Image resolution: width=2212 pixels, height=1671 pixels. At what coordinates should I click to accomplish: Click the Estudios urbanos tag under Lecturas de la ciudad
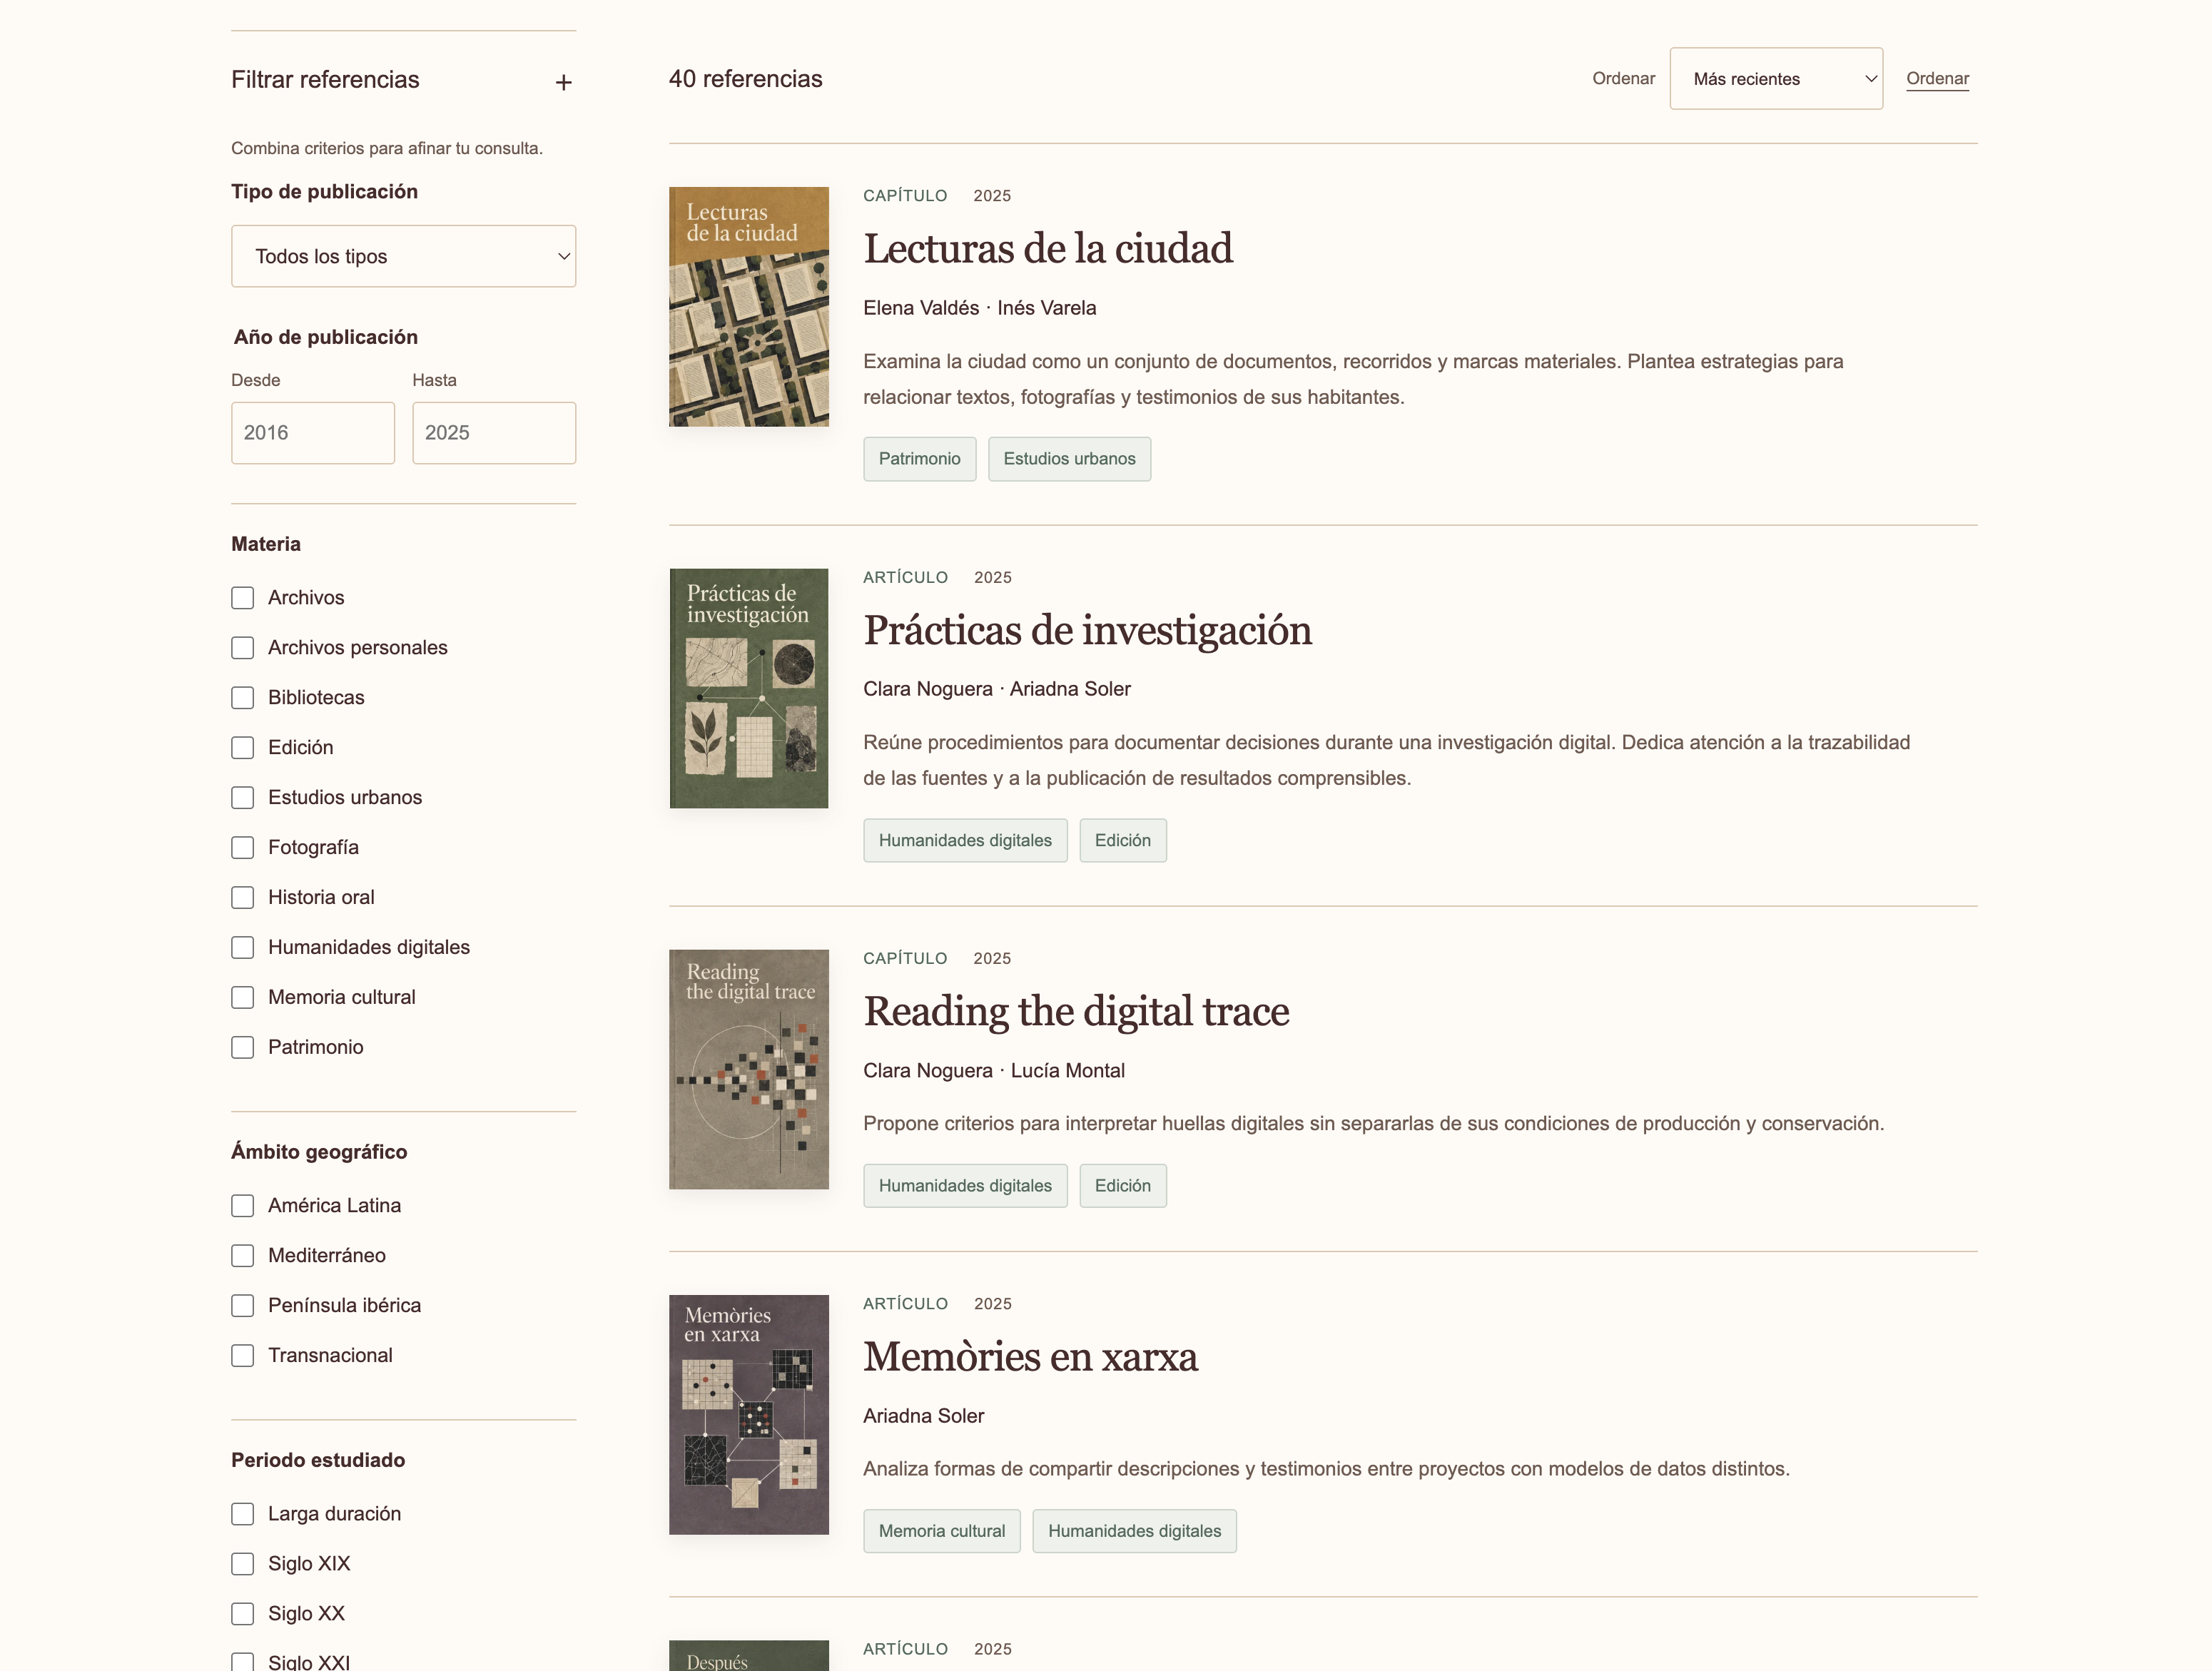pyautogui.click(x=1069, y=459)
